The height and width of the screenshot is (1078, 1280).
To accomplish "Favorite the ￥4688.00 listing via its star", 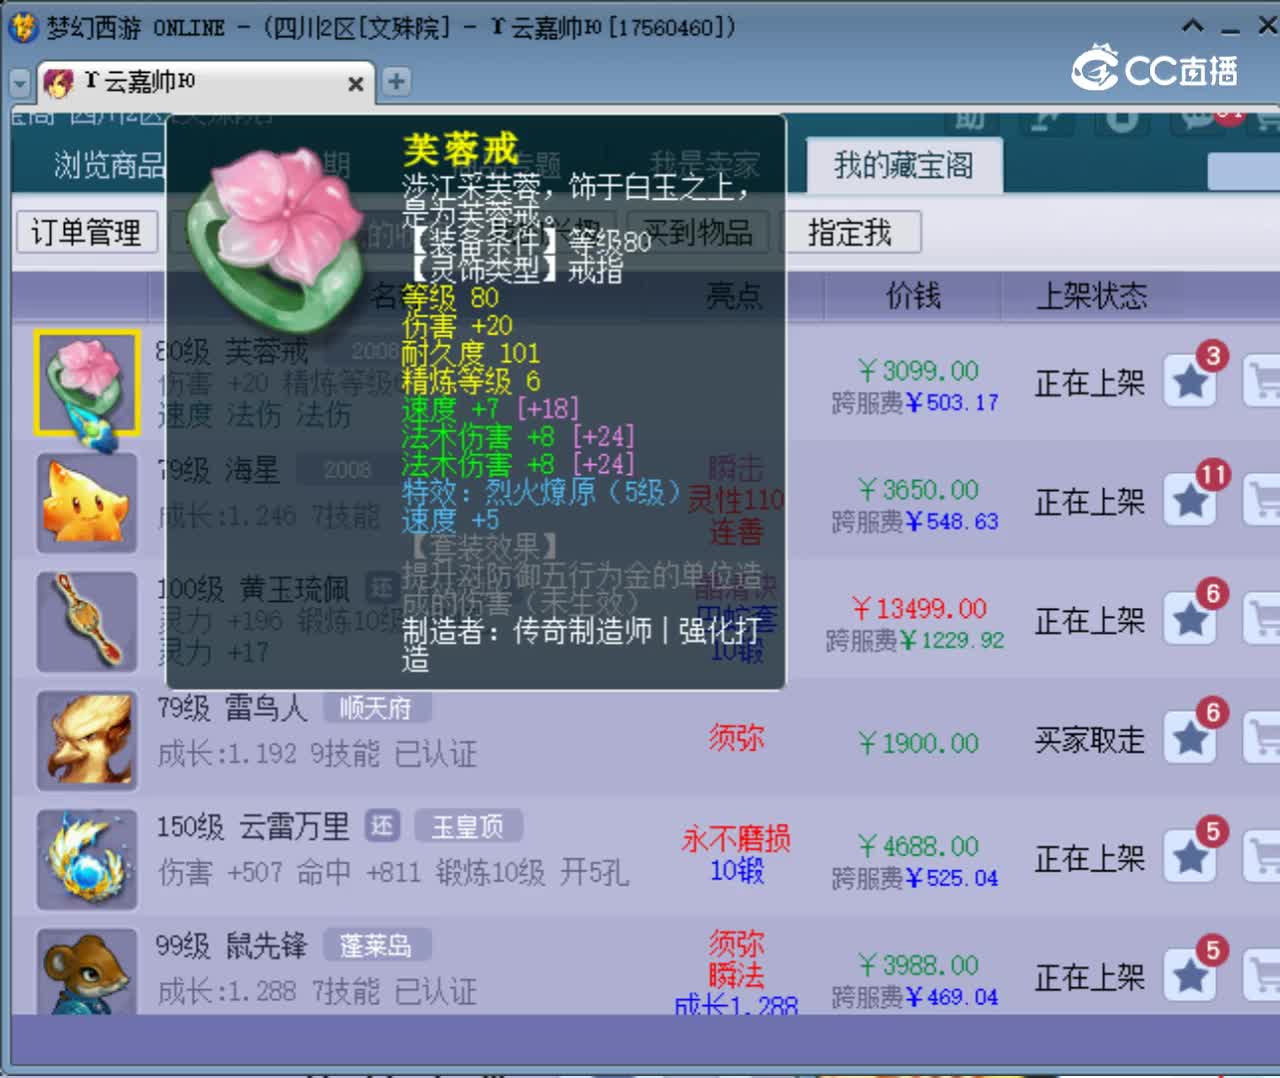I will (x=1190, y=857).
